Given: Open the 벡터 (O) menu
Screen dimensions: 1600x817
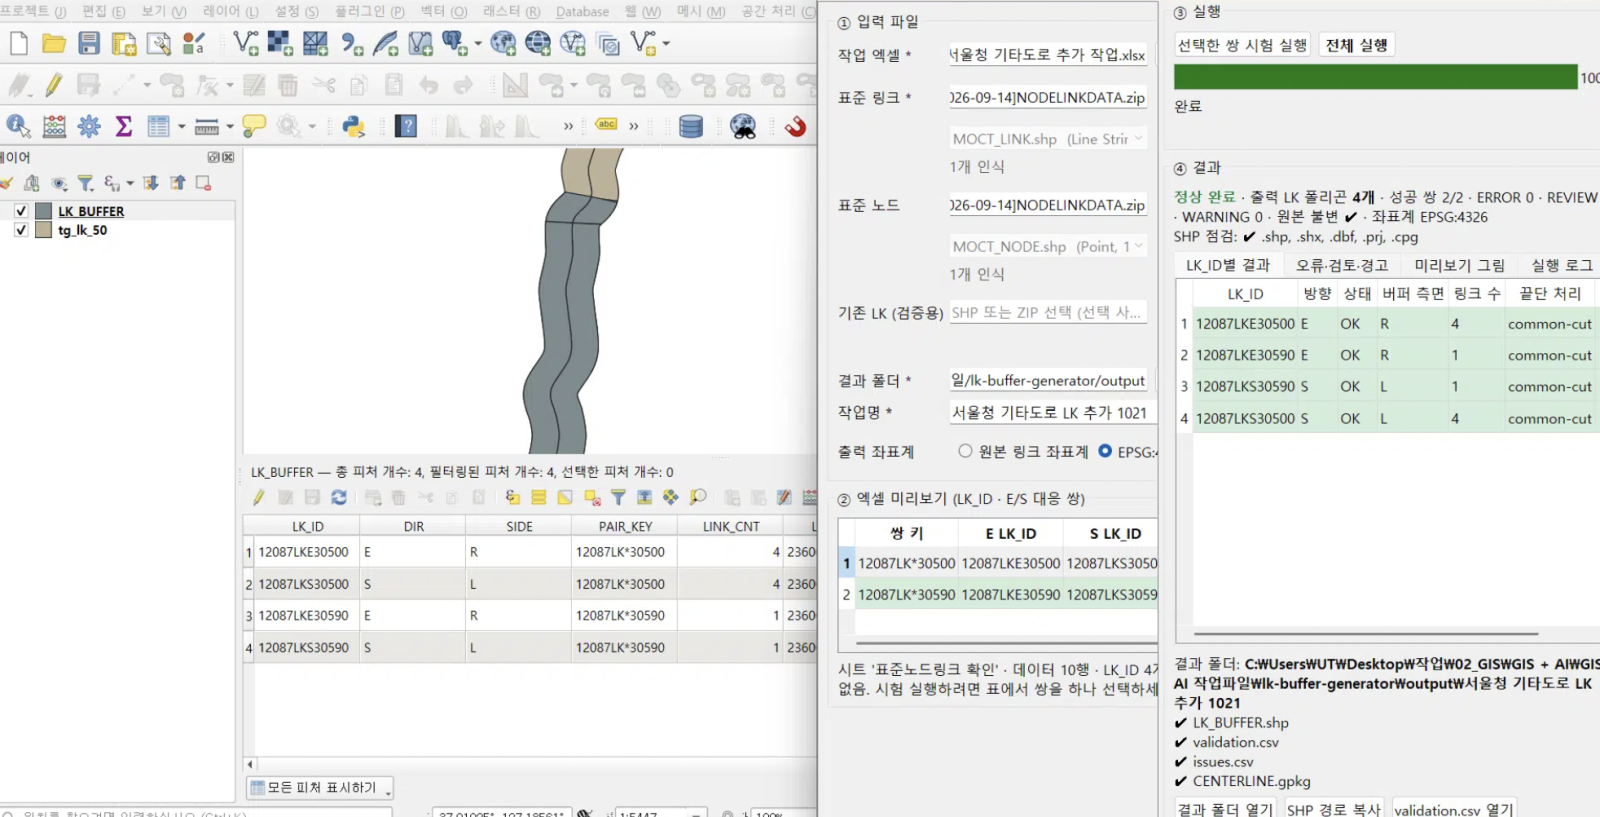Looking at the screenshot, I should pos(443,12).
